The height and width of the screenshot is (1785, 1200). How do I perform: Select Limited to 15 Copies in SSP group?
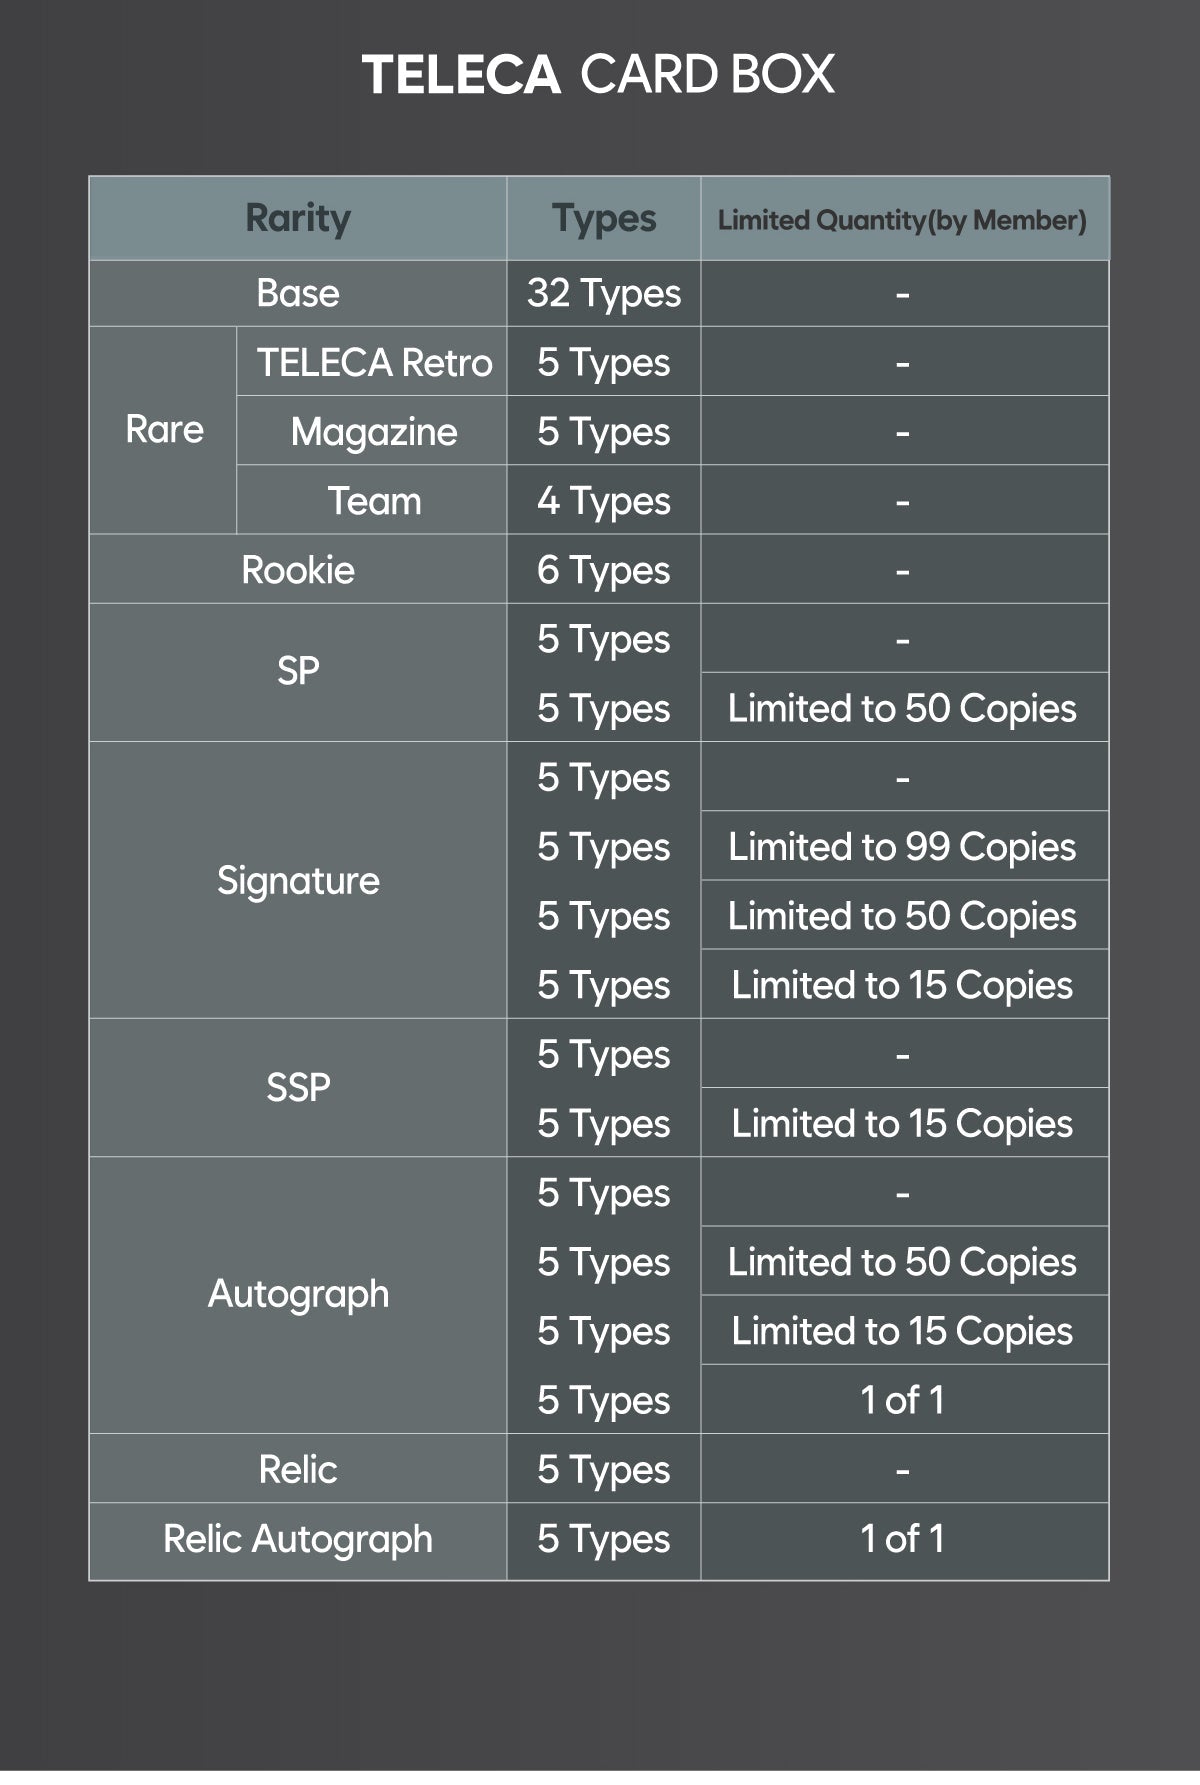coord(903,1123)
